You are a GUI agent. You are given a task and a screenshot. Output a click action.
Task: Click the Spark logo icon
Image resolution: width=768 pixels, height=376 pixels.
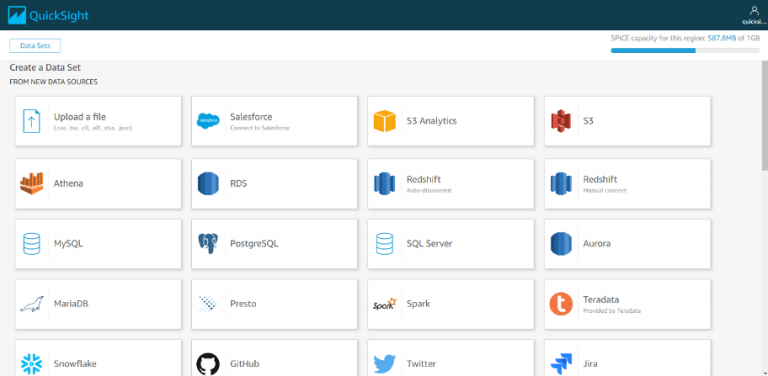coord(384,304)
